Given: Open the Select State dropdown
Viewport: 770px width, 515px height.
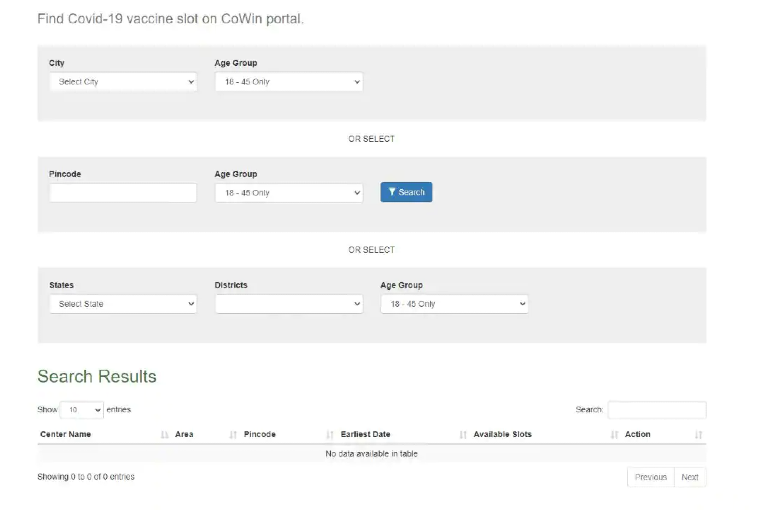Looking at the screenshot, I should (x=123, y=304).
